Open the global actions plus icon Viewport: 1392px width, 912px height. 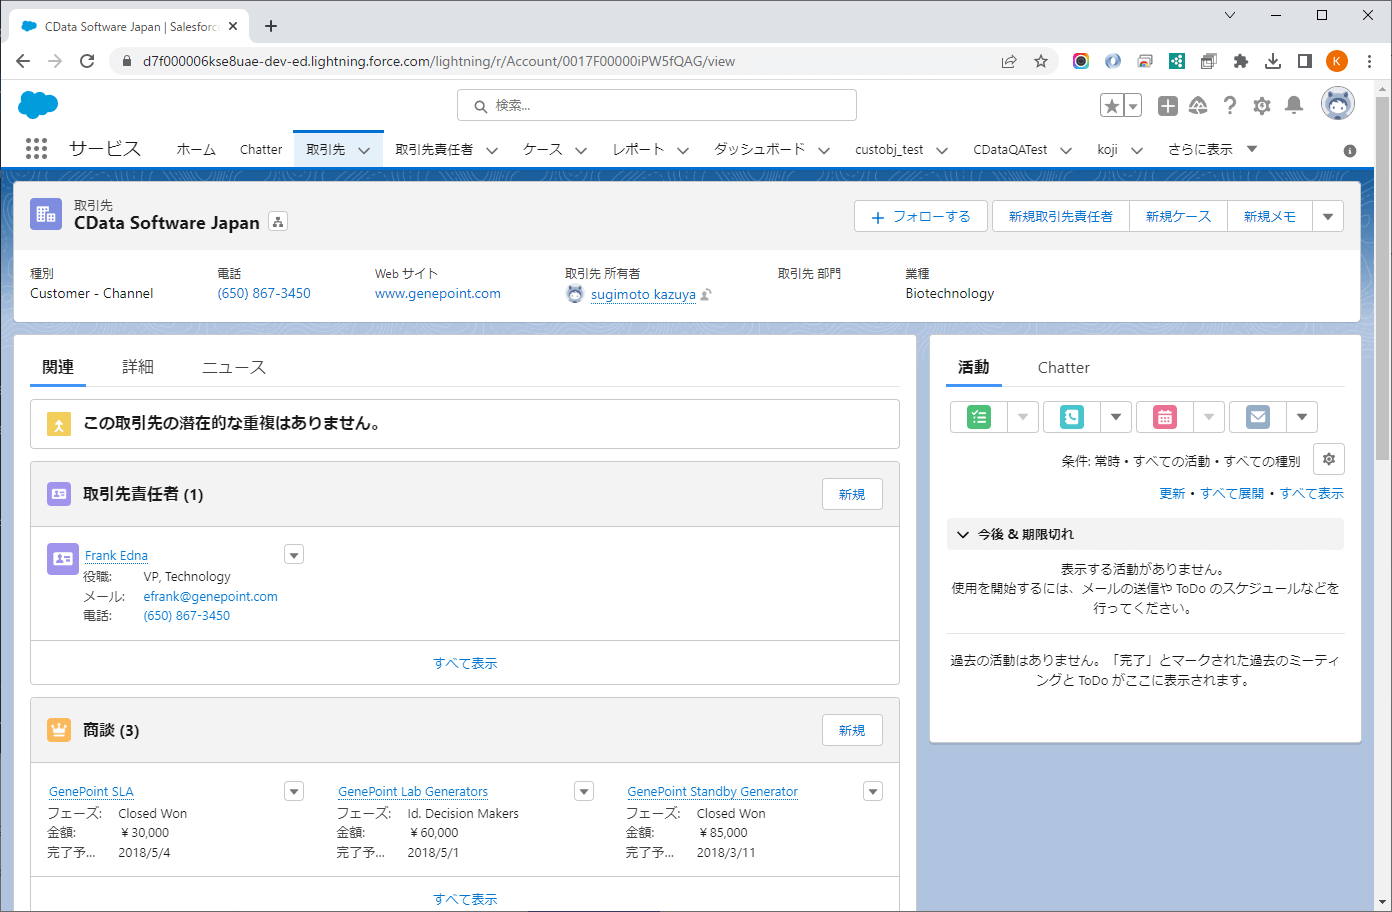(x=1167, y=105)
